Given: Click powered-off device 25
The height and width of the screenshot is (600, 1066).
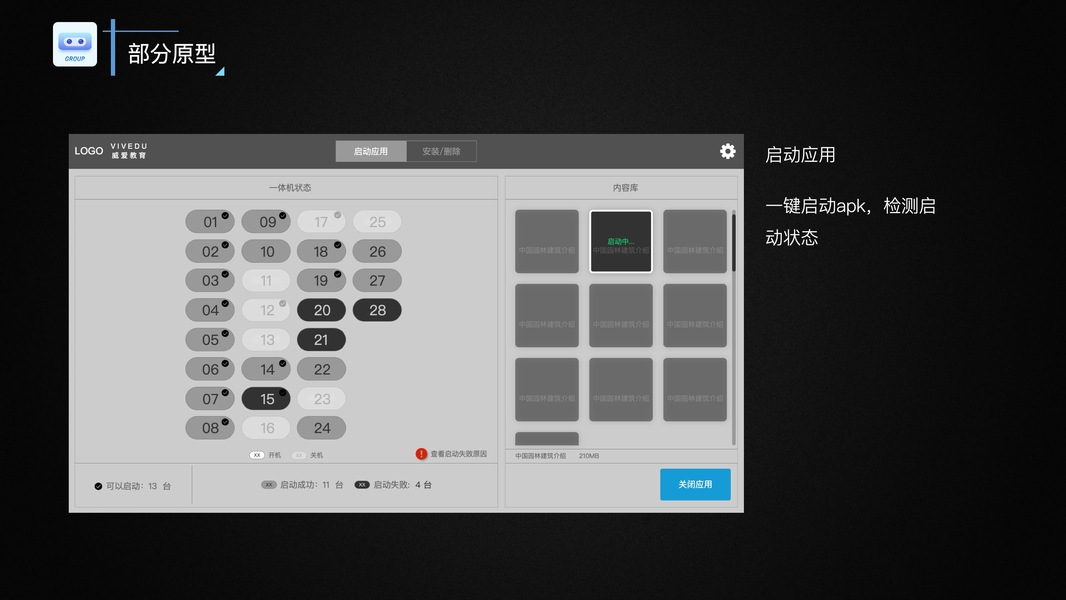Looking at the screenshot, I should [x=377, y=222].
